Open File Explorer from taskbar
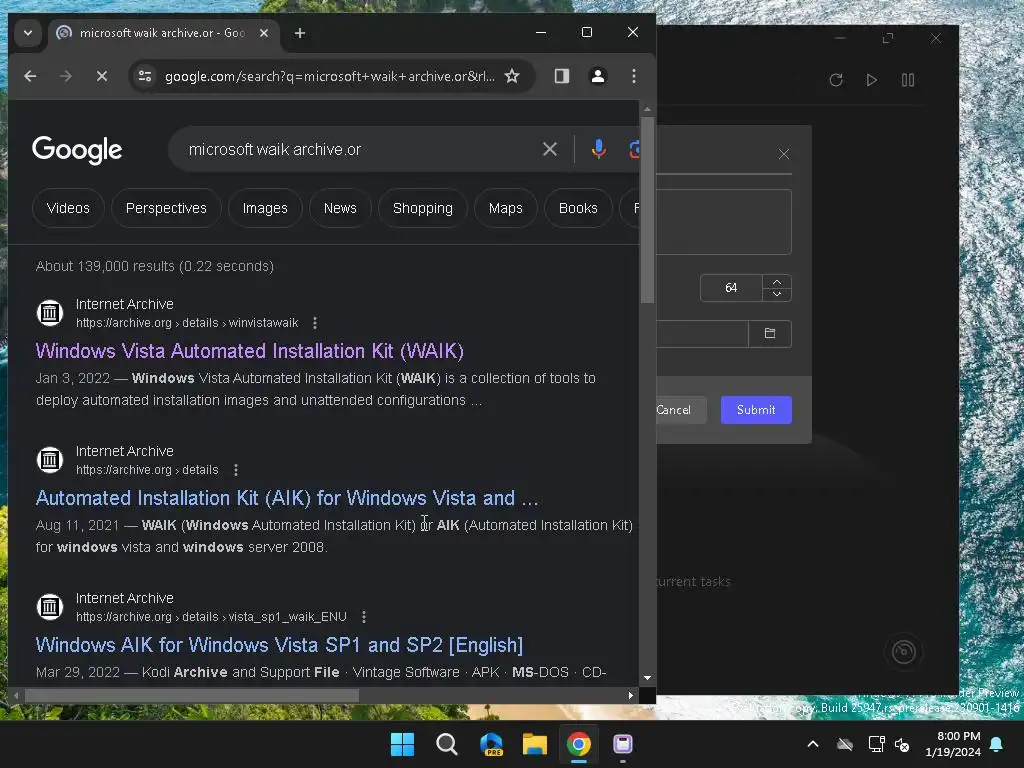 point(535,744)
